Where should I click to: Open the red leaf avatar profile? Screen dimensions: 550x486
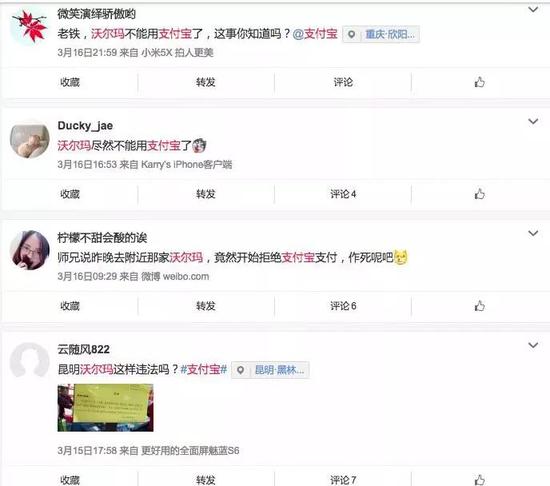pyautogui.click(x=29, y=26)
